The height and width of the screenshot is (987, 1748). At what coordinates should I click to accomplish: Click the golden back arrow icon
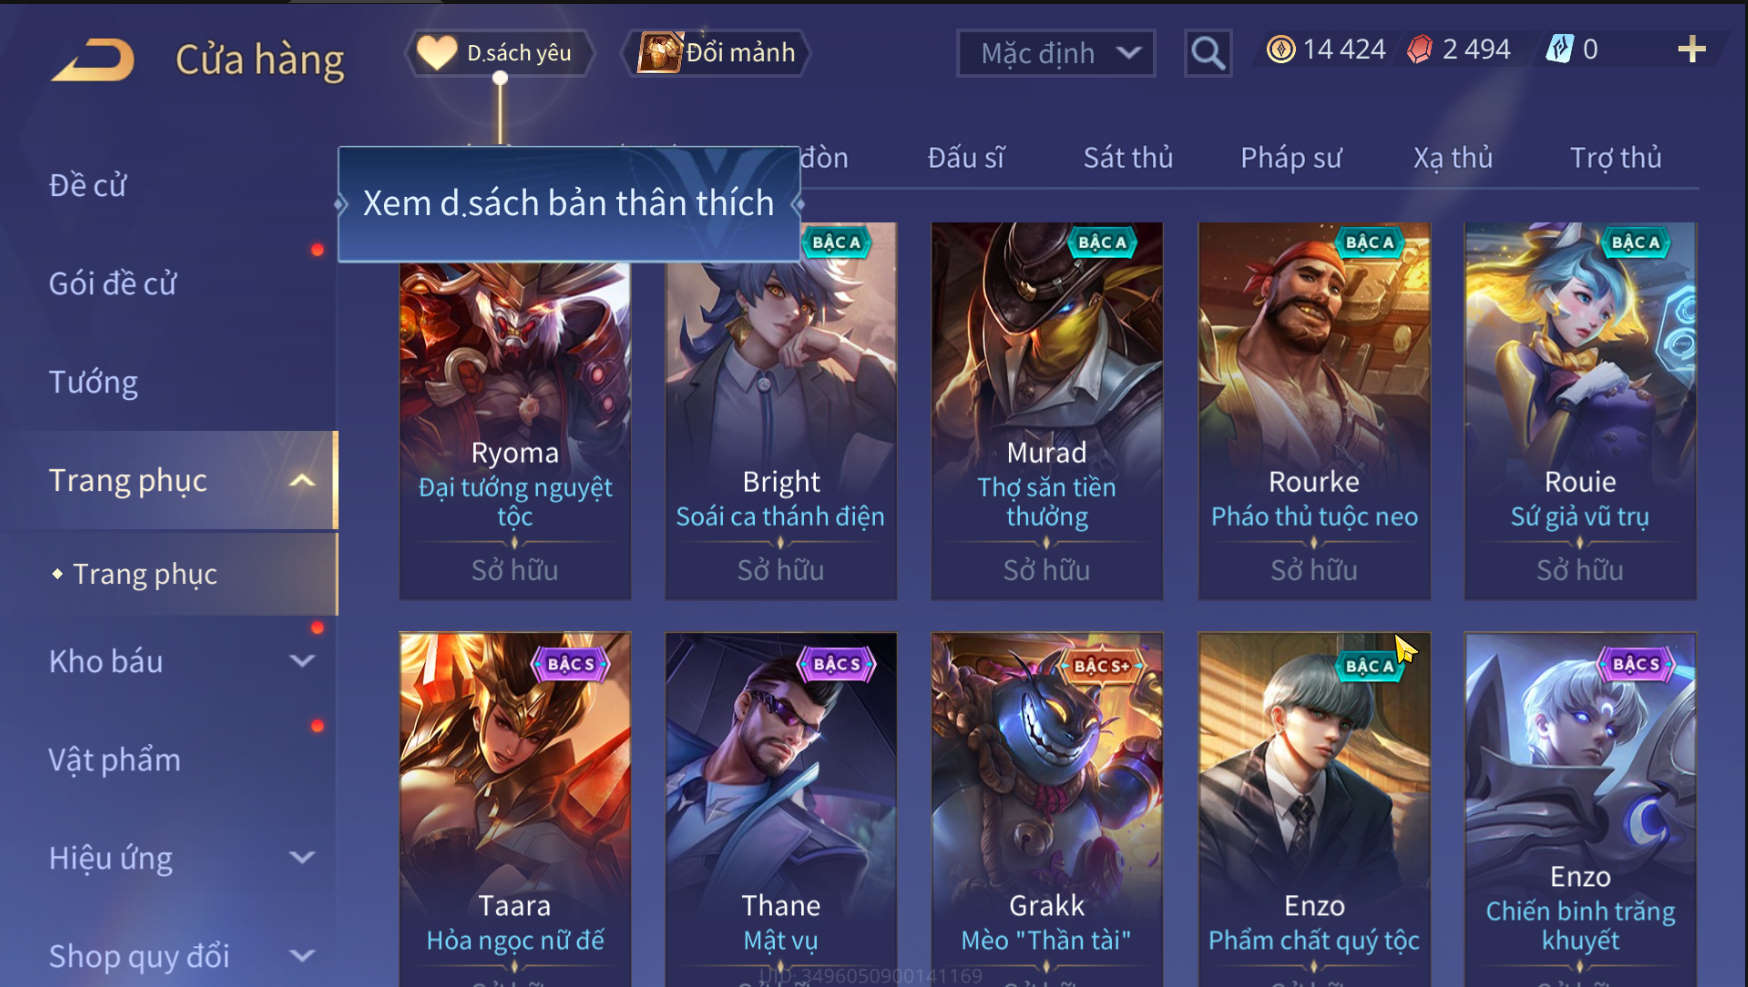[x=93, y=59]
